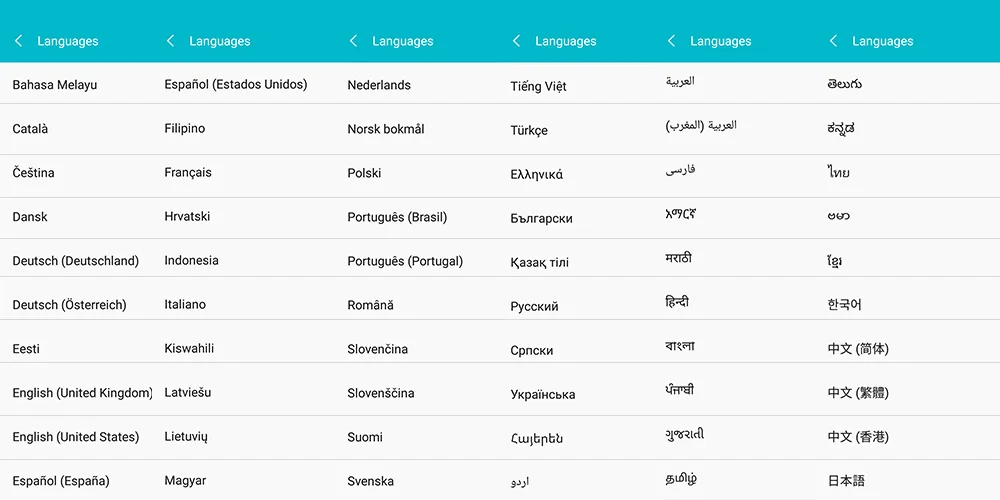Select 日本語 language option
This screenshot has width=1000, height=500.
pyautogui.click(x=846, y=481)
